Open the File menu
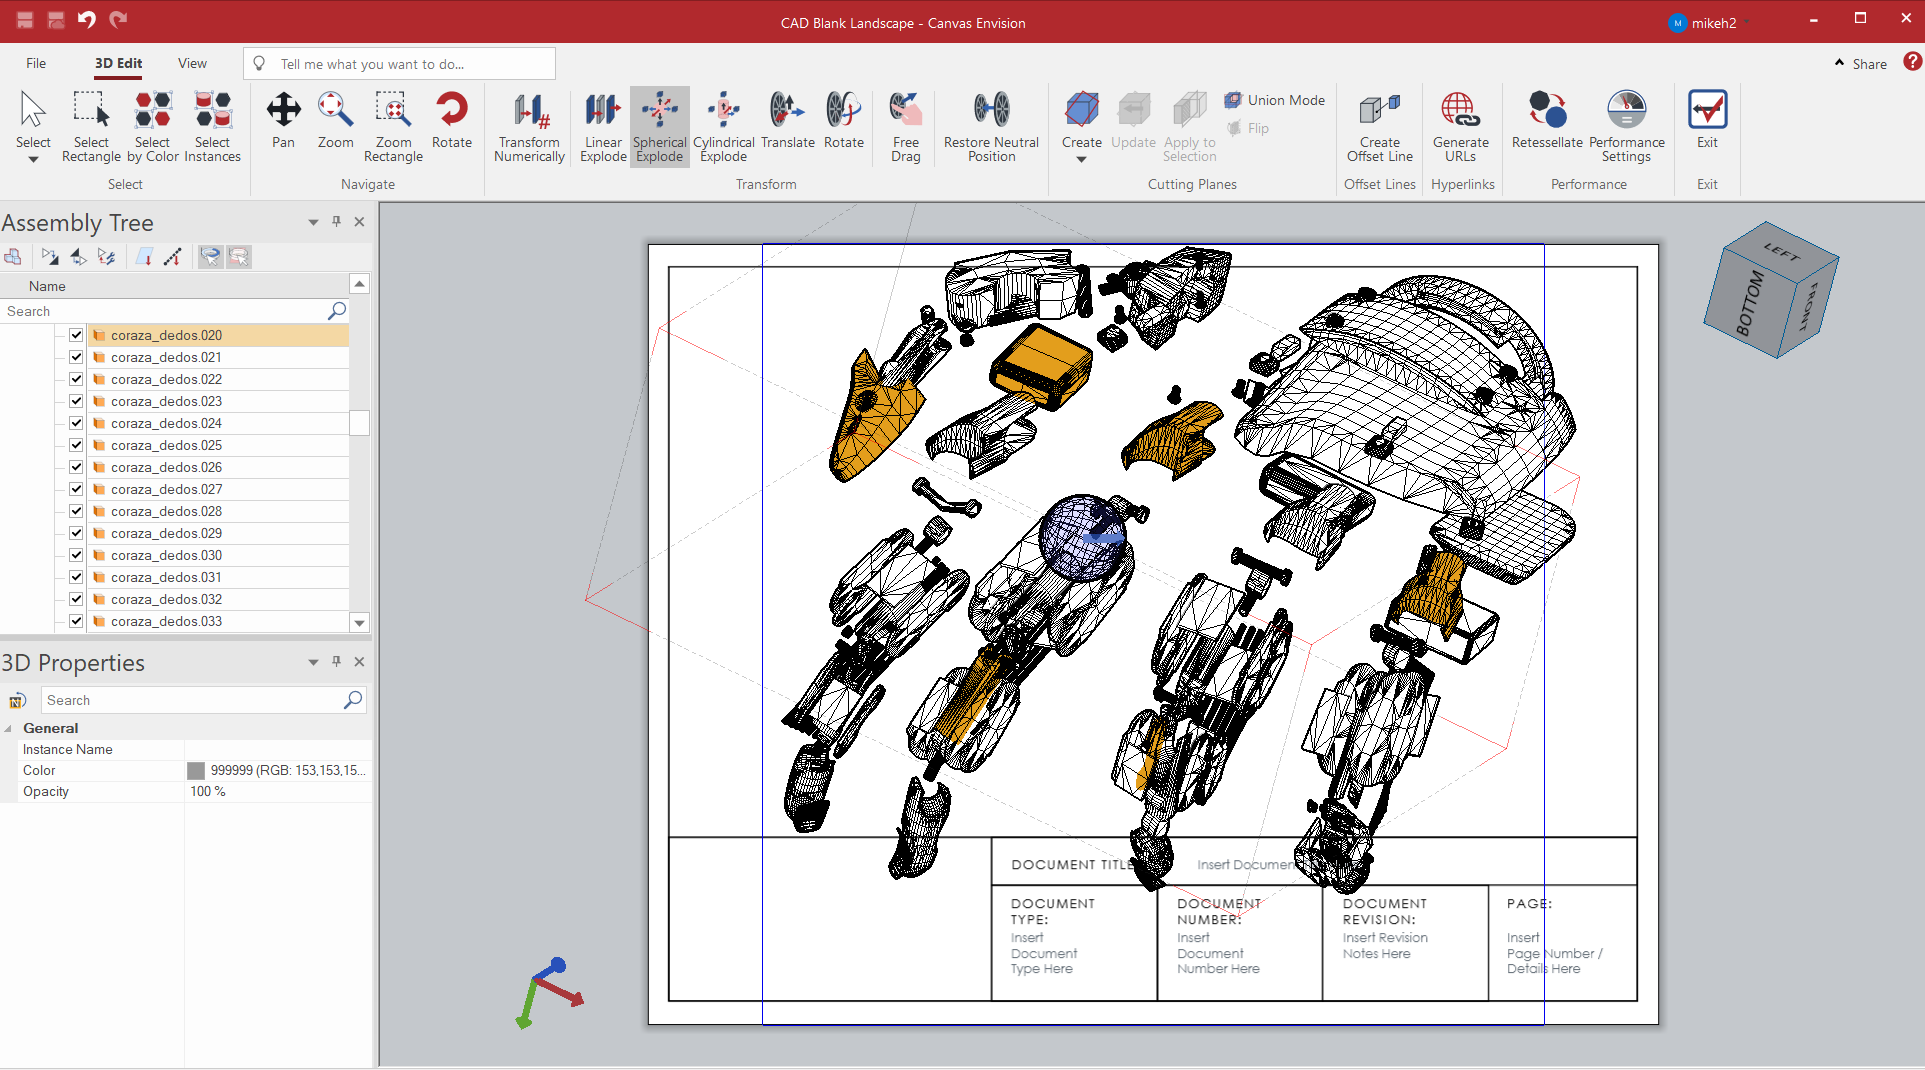1925x1070 pixels. pyautogui.click(x=36, y=64)
